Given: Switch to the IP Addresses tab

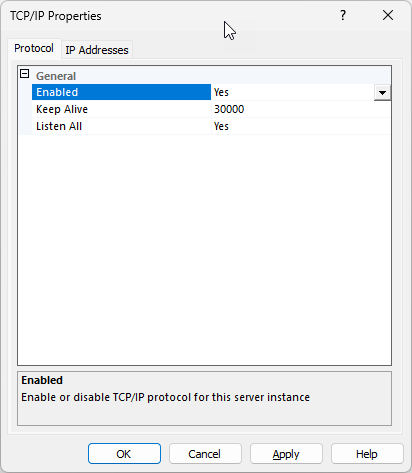Looking at the screenshot, I should [x=97, y=50].
